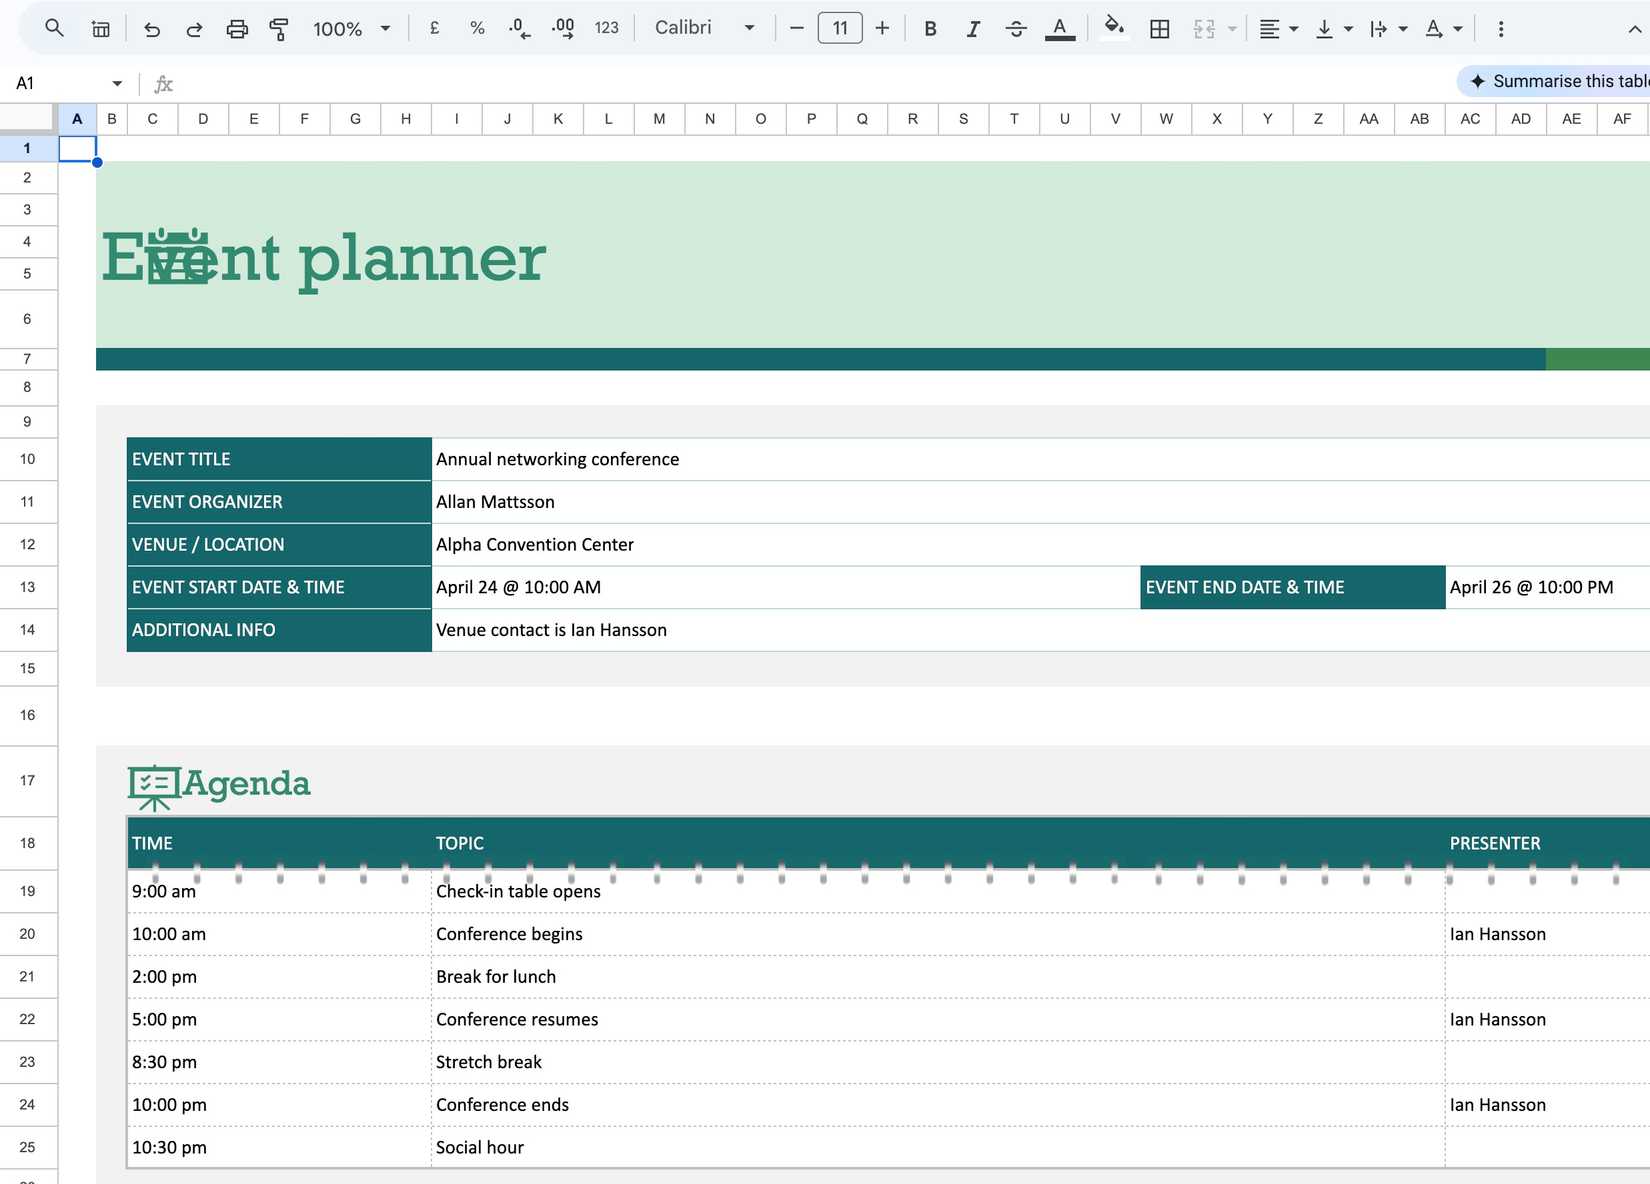The width and height of the screenshot is (1650, 1184).
Task: Apply italic formatting
Action: [972, 28]
